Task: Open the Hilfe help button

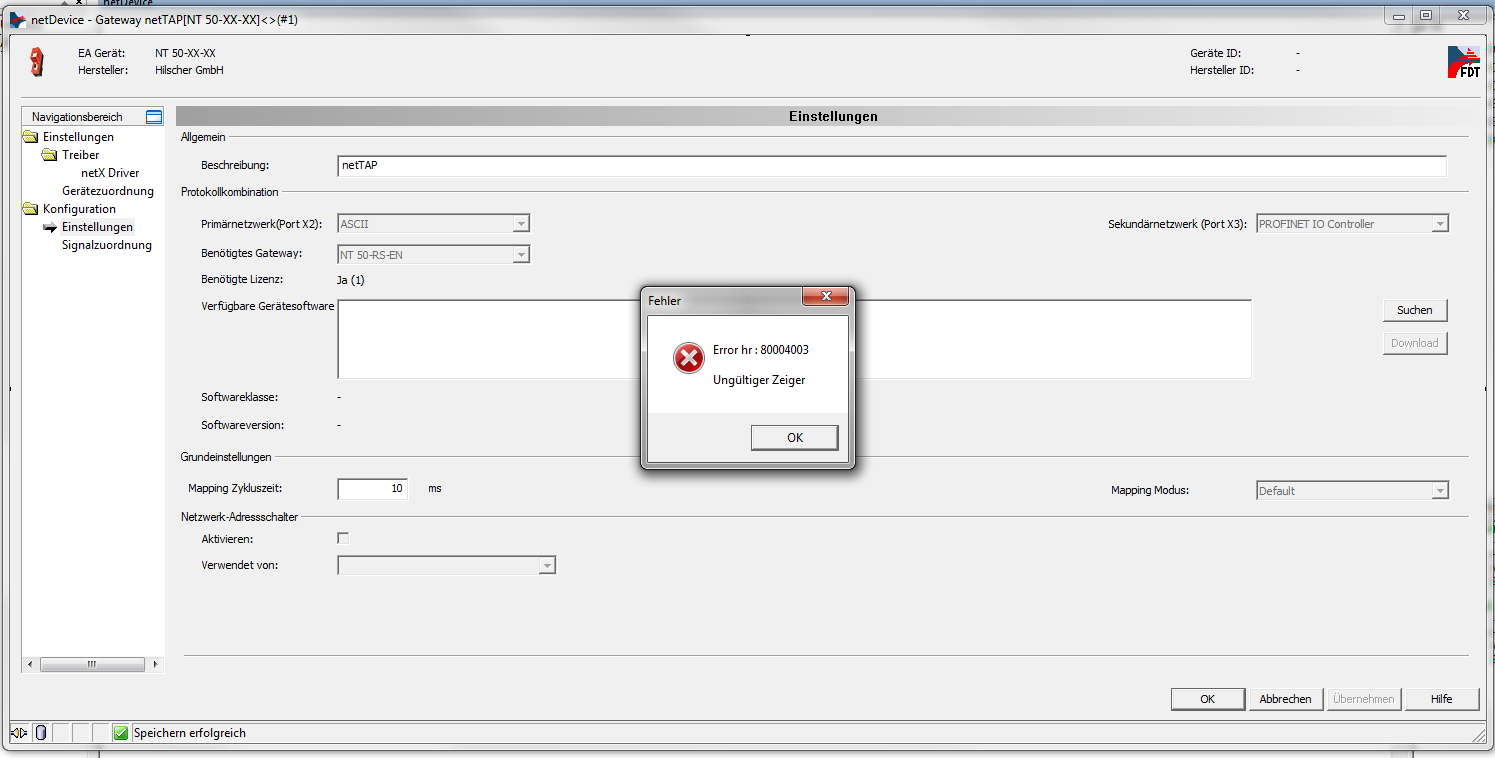Action: point(1442,699)
